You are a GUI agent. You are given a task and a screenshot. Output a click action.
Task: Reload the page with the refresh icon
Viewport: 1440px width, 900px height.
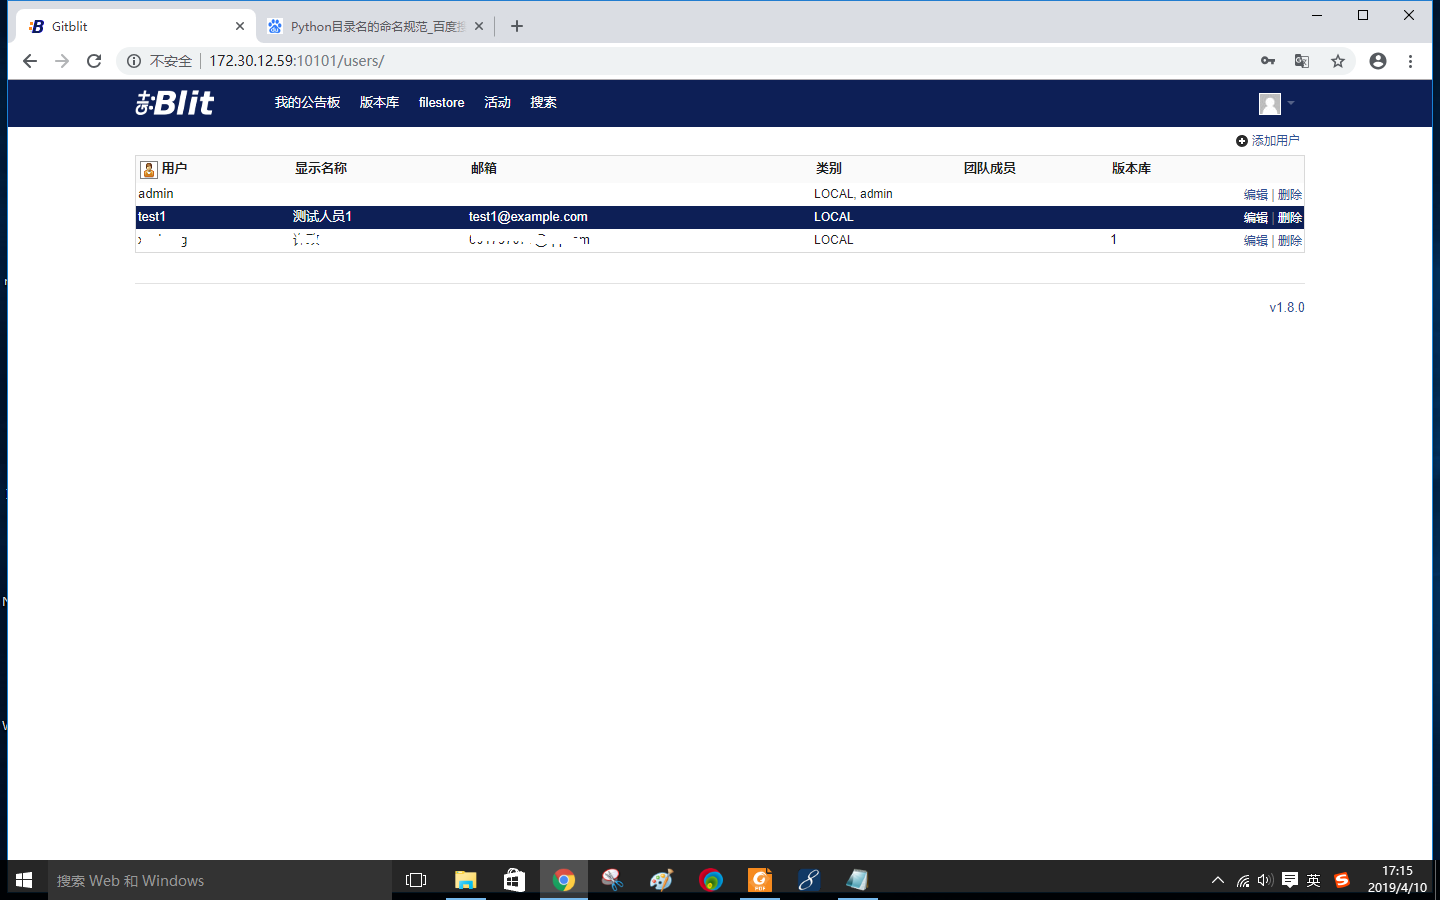click(94, 61)
